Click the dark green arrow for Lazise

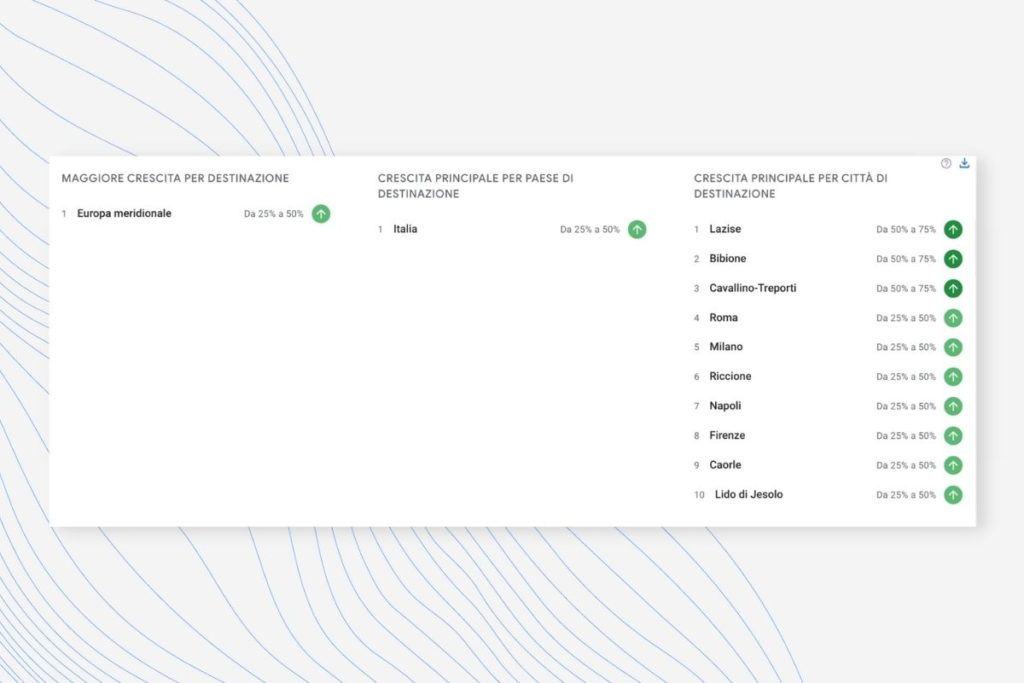coord(953,229)
